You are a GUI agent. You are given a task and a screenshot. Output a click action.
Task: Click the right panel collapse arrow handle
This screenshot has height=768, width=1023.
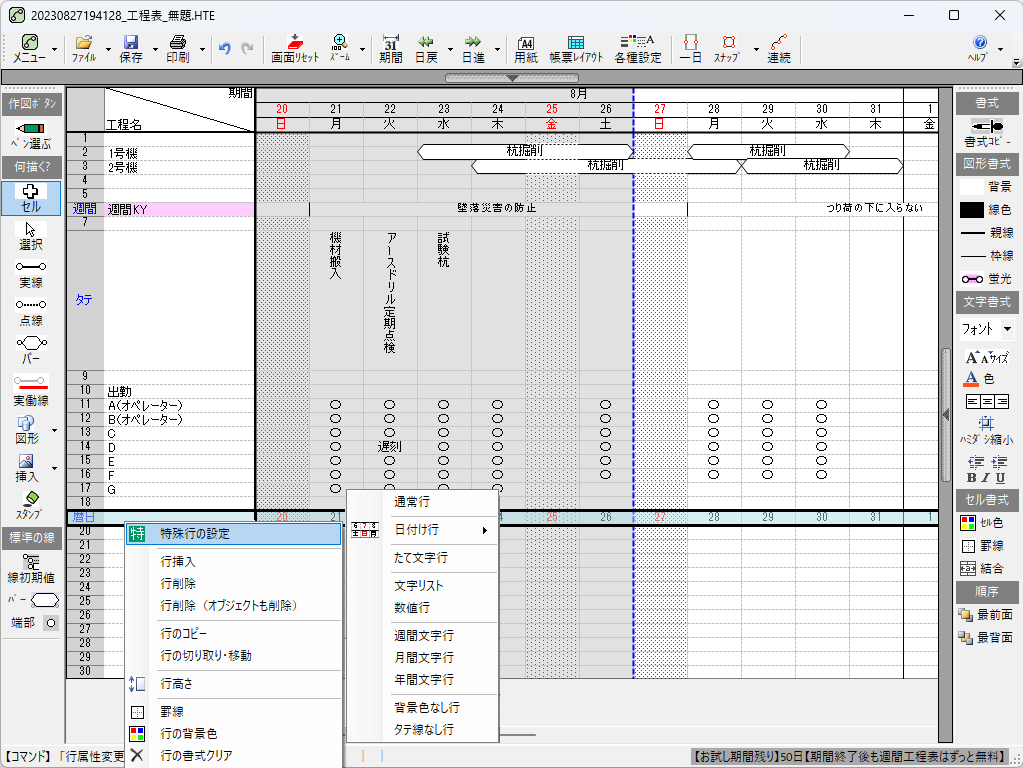(945, 414)
